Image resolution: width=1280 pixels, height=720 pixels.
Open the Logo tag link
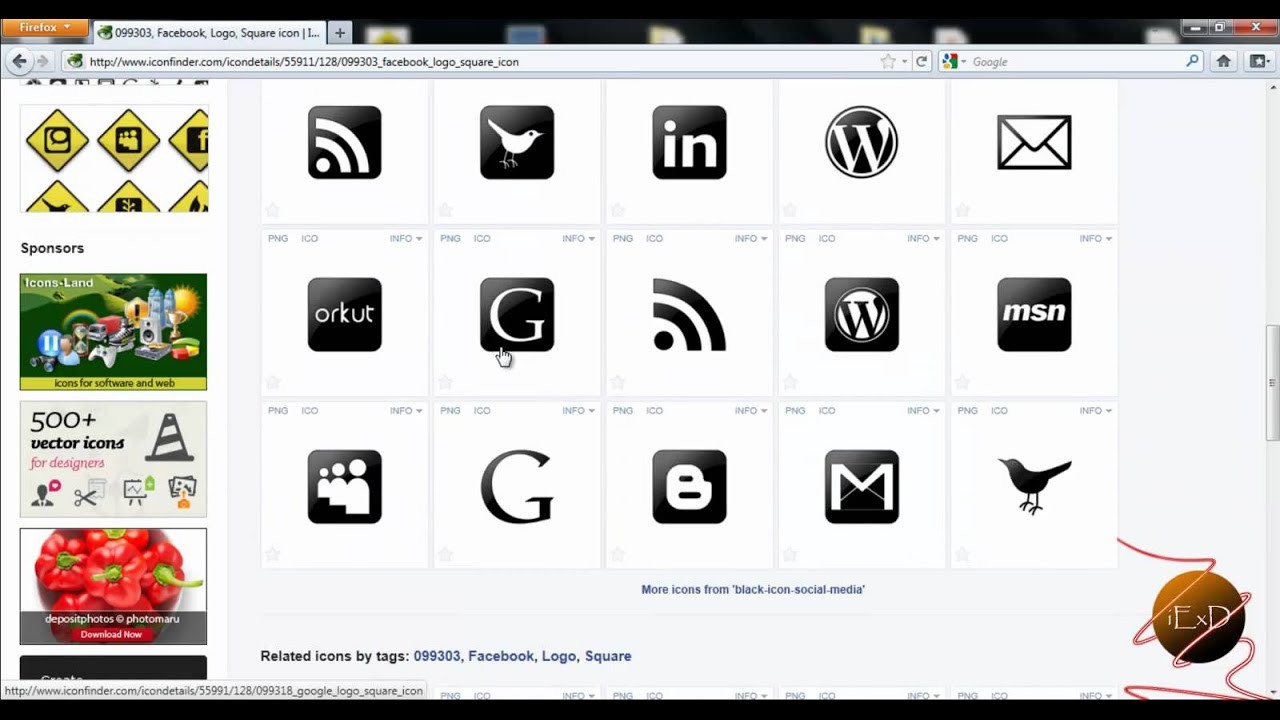pos(559,656)
